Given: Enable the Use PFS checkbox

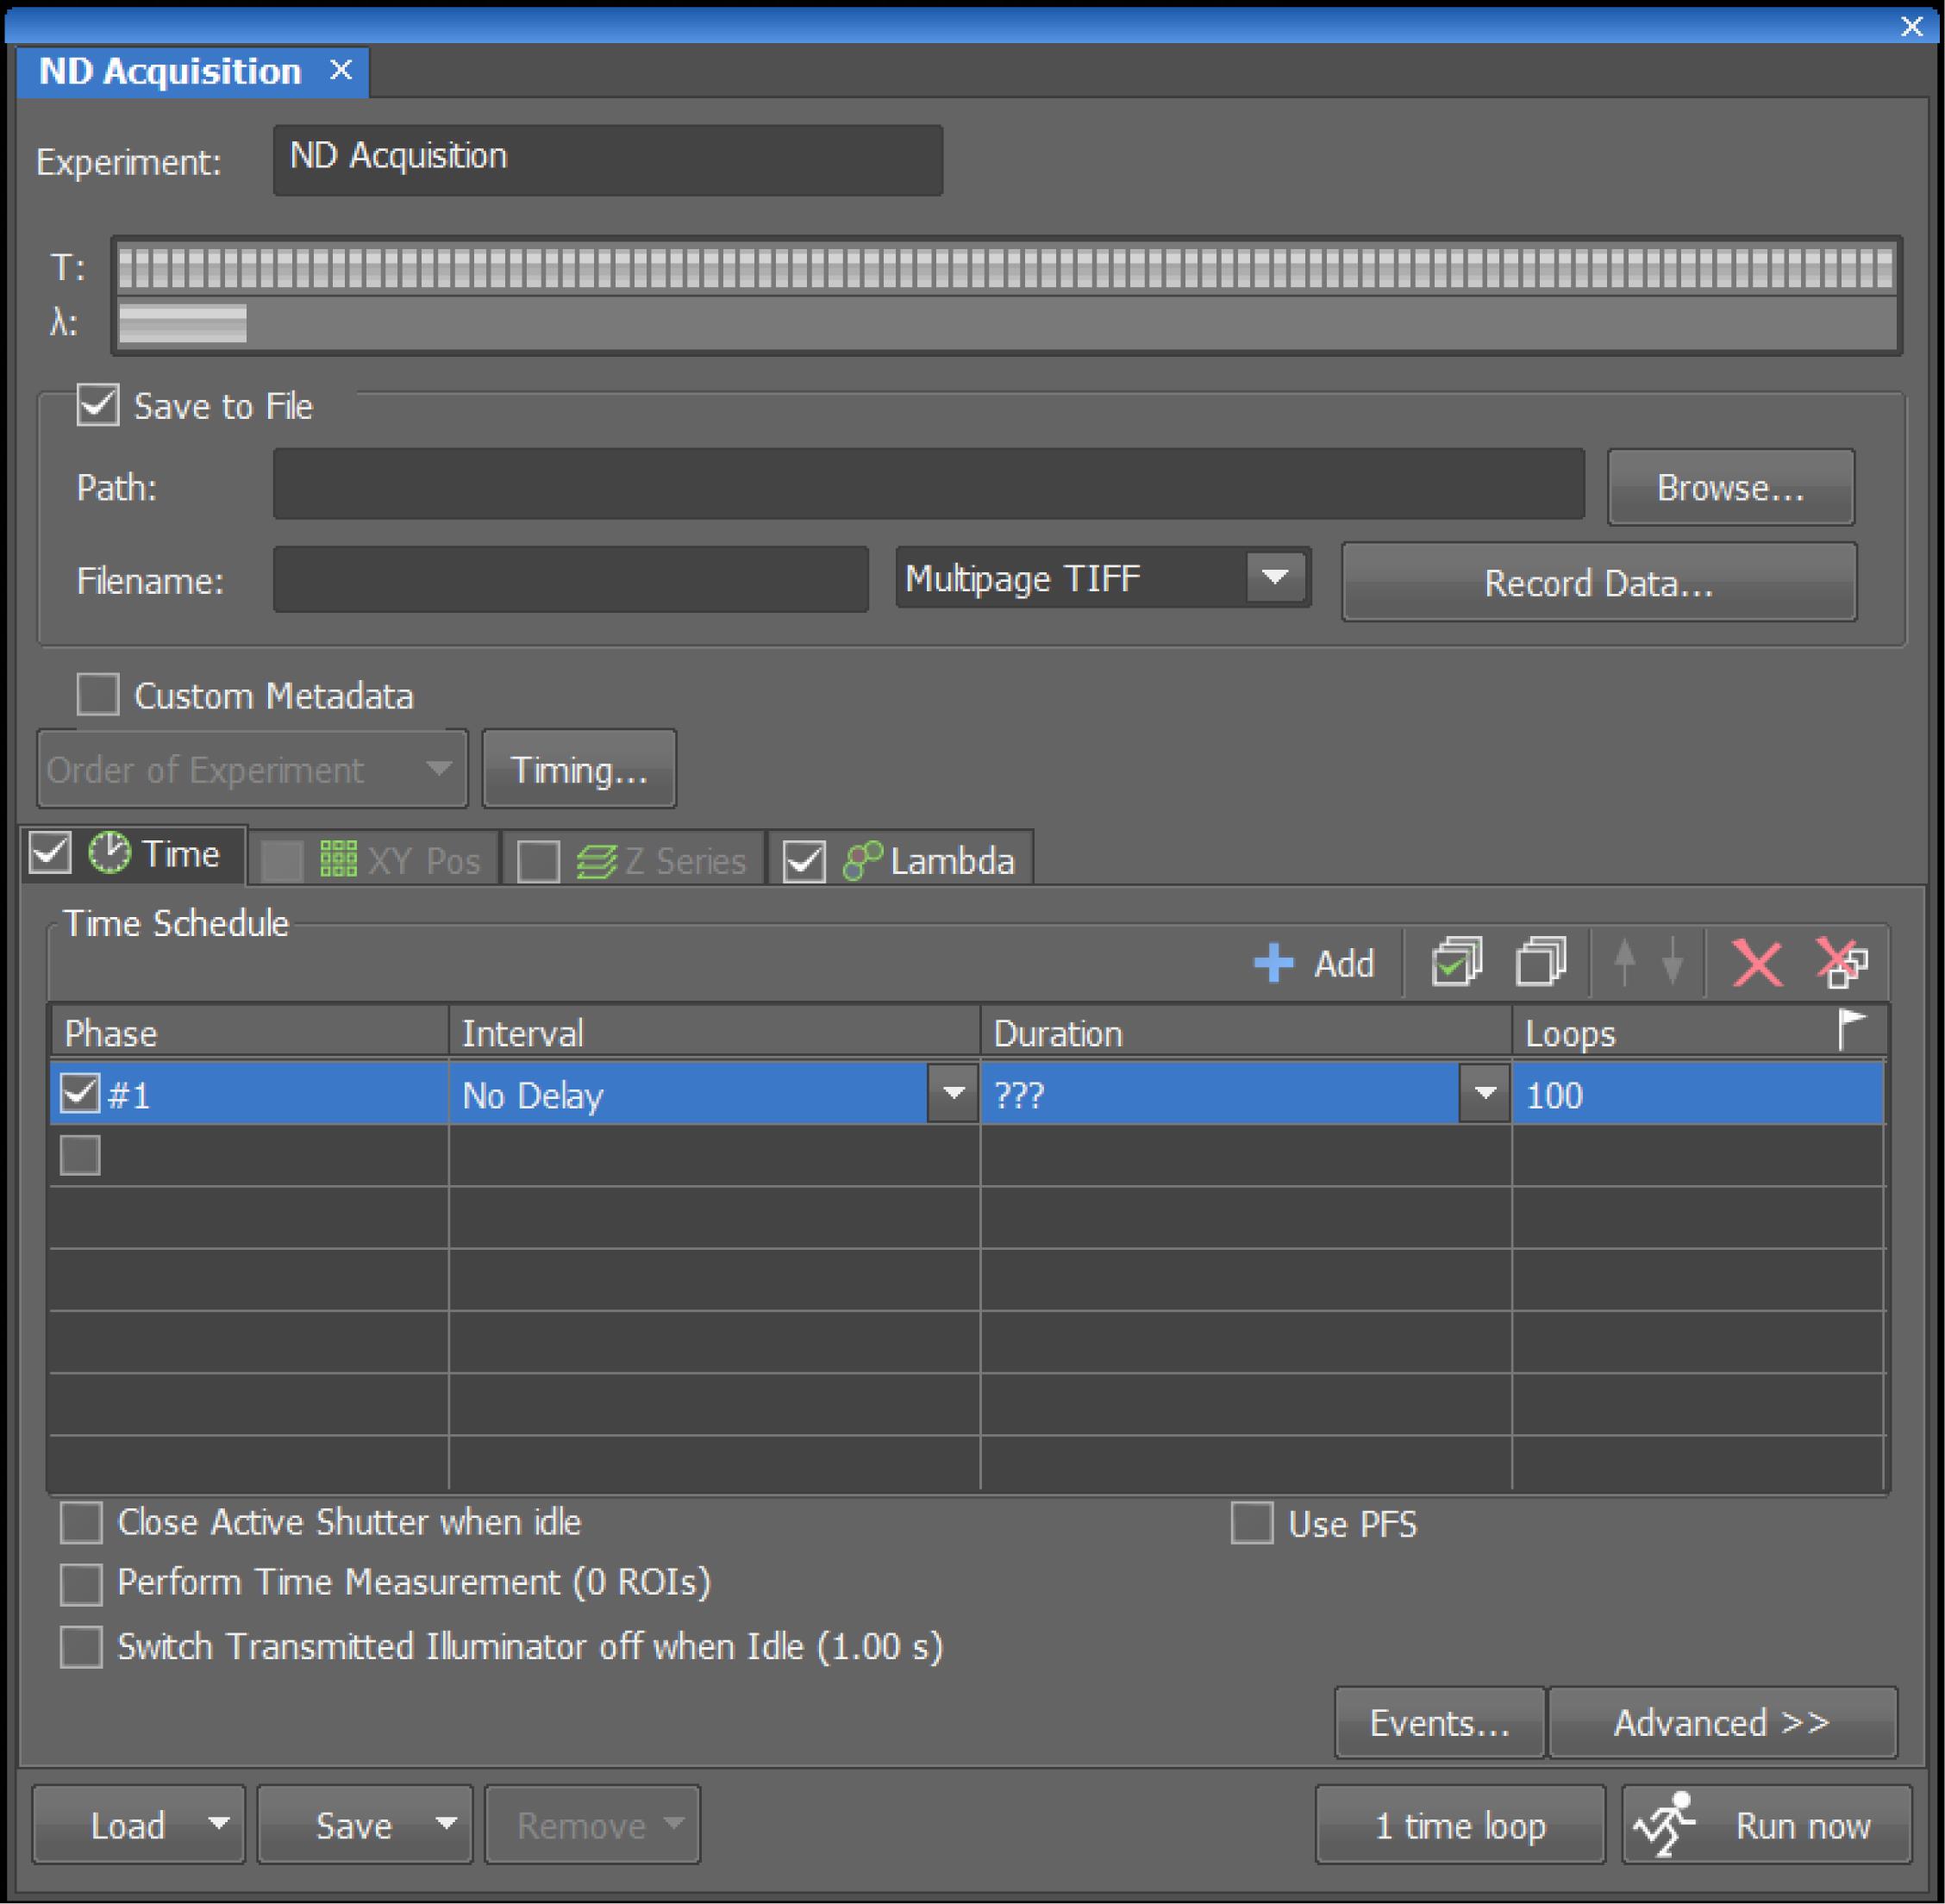Looking at the screenshot, I should point(1252,1523).
